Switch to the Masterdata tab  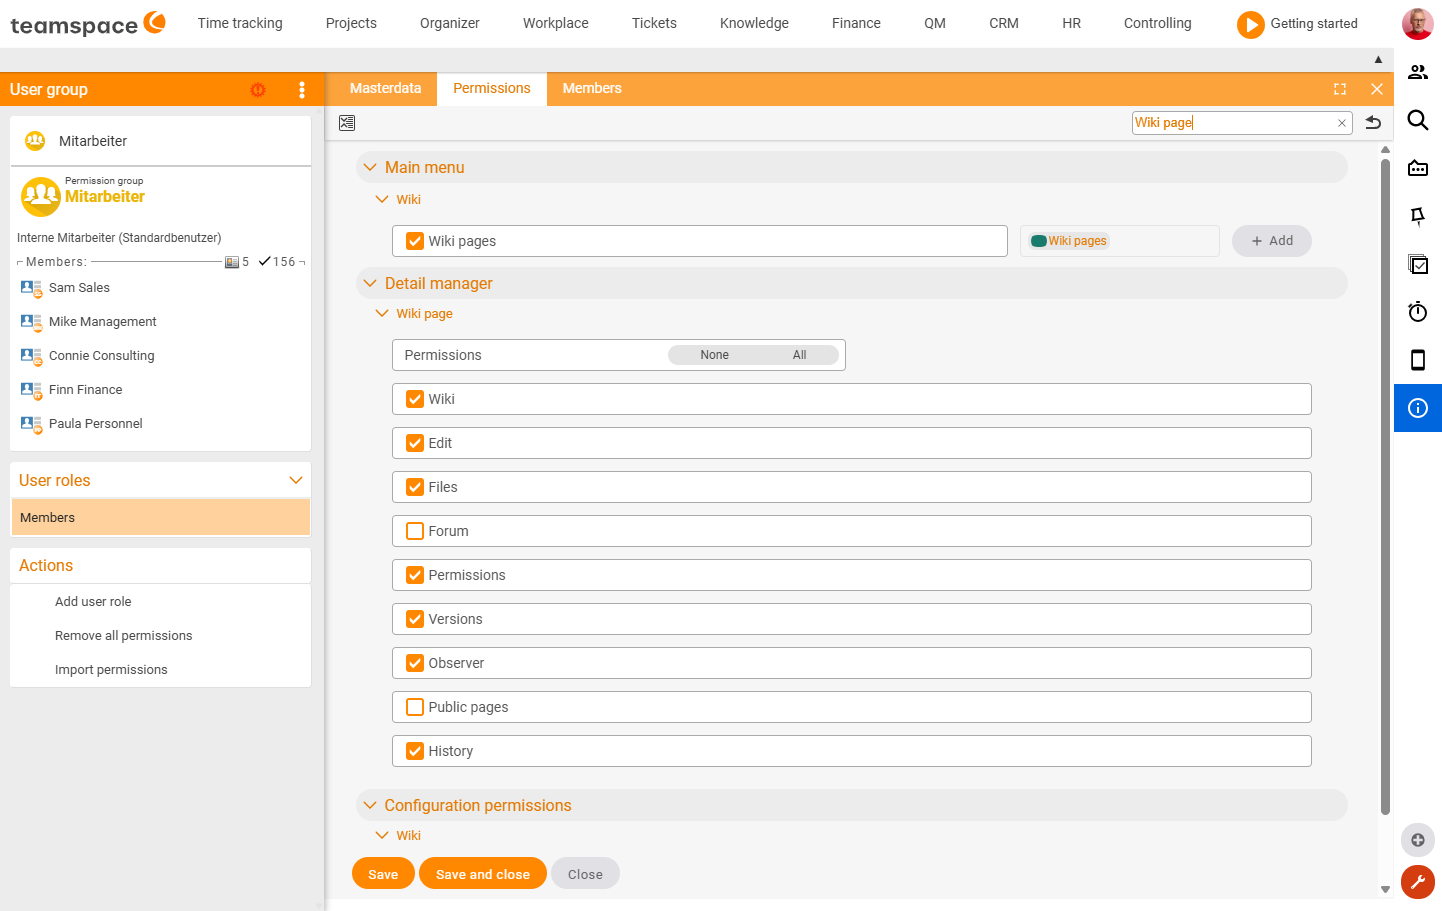[x=385, y=89]
